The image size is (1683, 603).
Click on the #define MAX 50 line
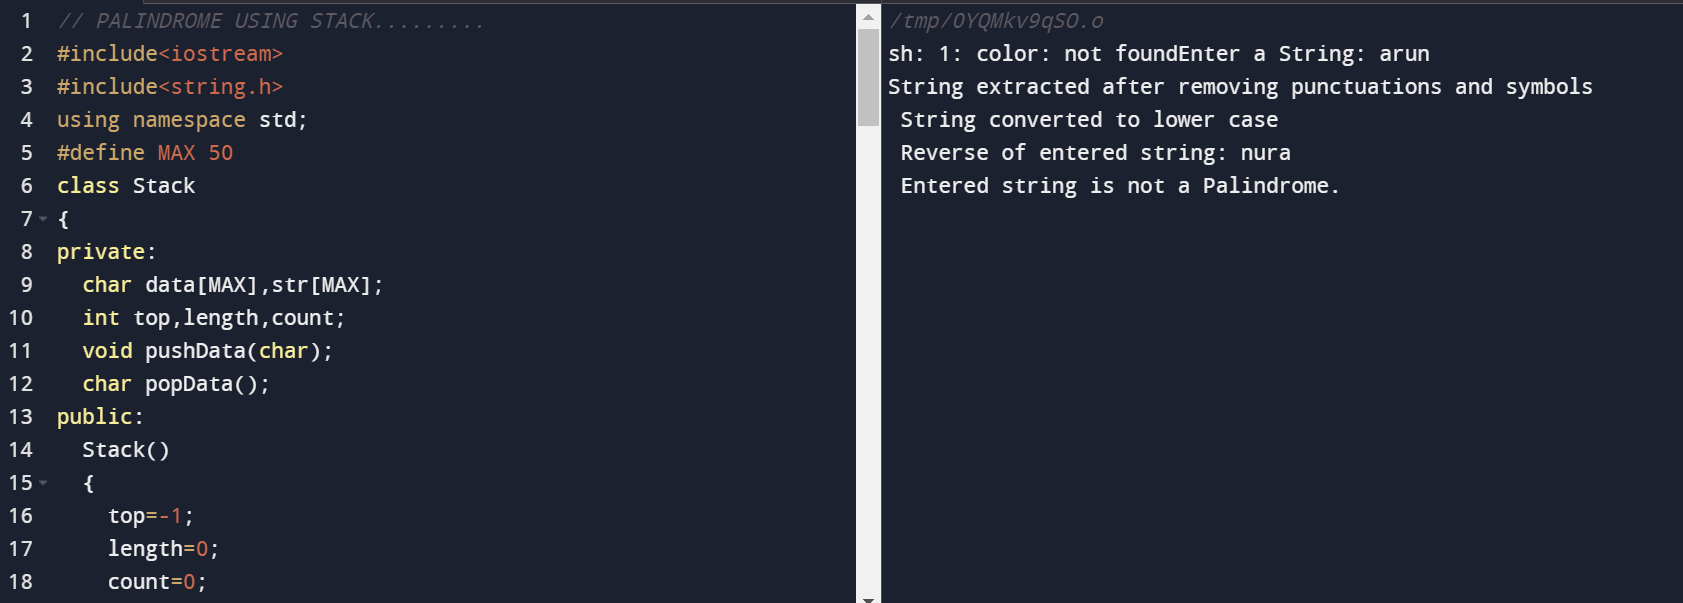tap(145, 153)
